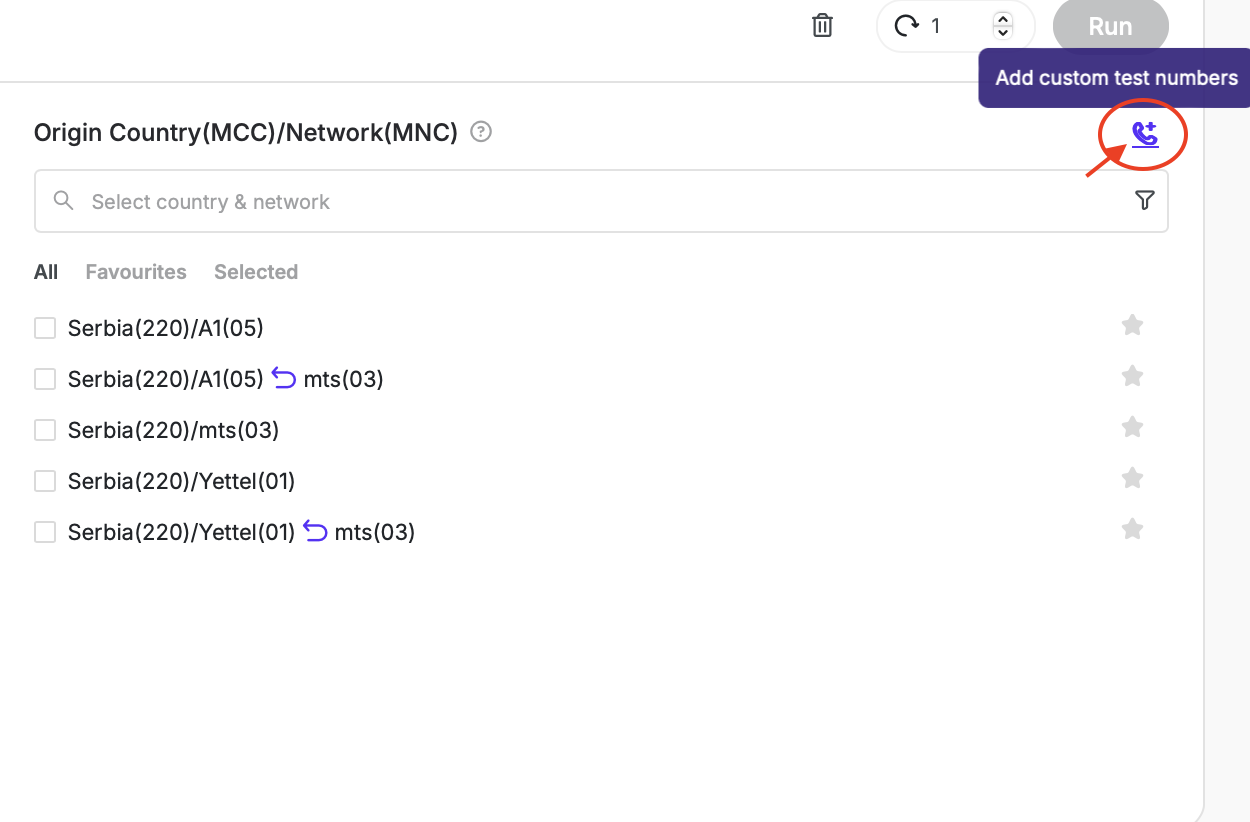Viewport: 1250px width, 822px height.
Task: Check the Serbia(220)/Yettel(01) checkbox
Action: (44, 480)
